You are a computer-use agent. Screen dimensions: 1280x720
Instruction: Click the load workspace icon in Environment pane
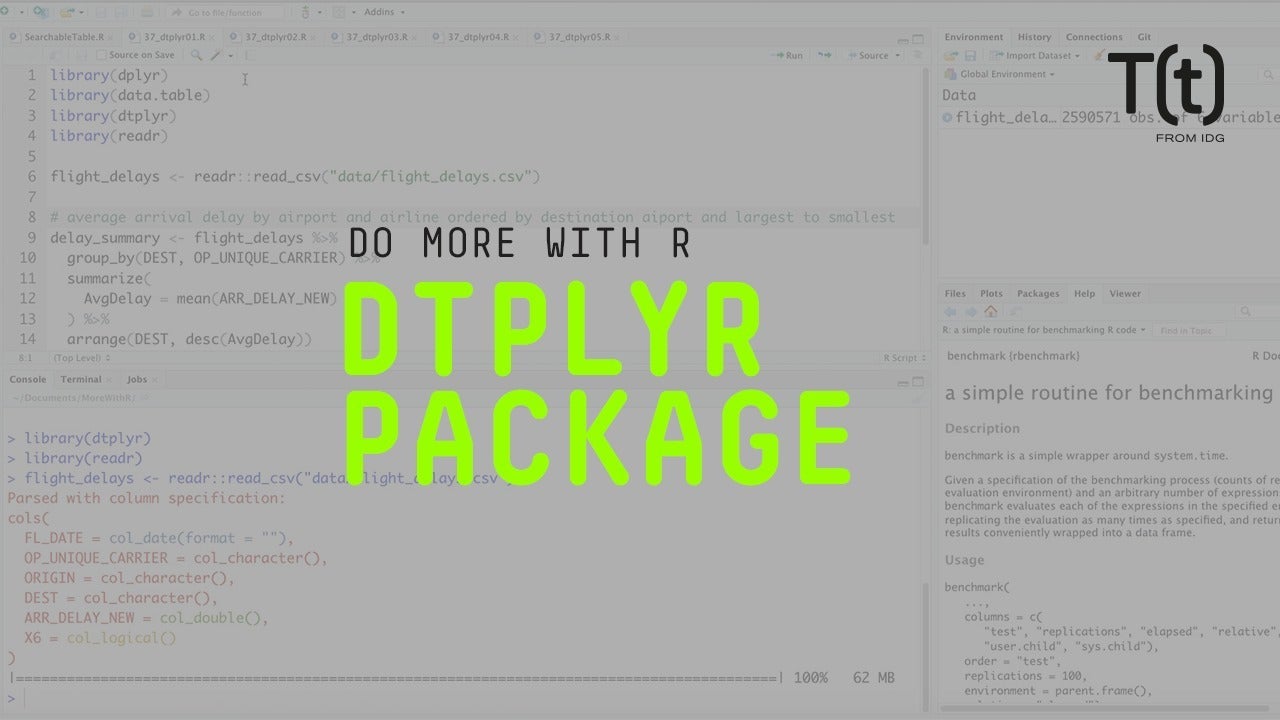[x=950, y=56]
